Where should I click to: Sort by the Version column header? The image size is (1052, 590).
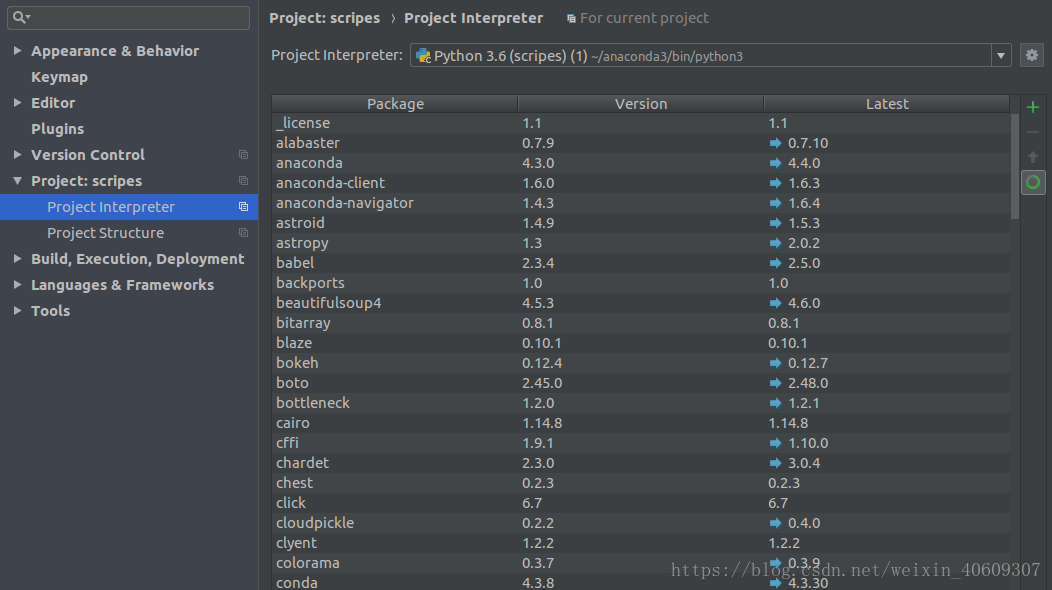click(x=641, y=103)
